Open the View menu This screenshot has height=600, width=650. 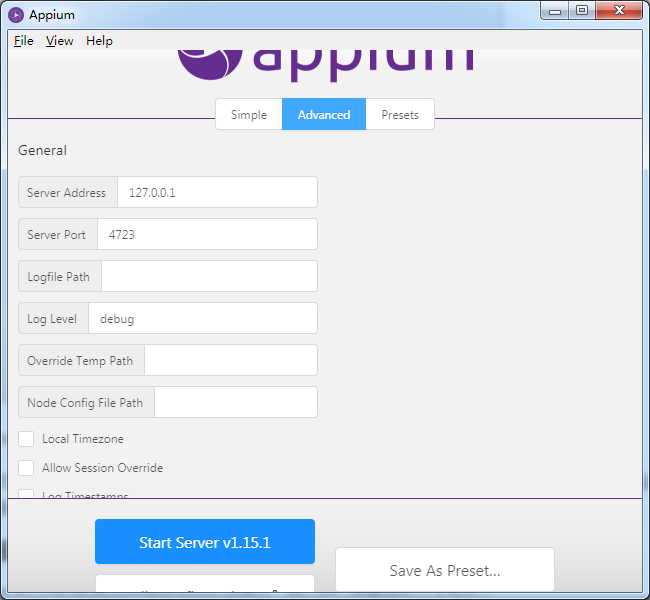click(59, 41)
